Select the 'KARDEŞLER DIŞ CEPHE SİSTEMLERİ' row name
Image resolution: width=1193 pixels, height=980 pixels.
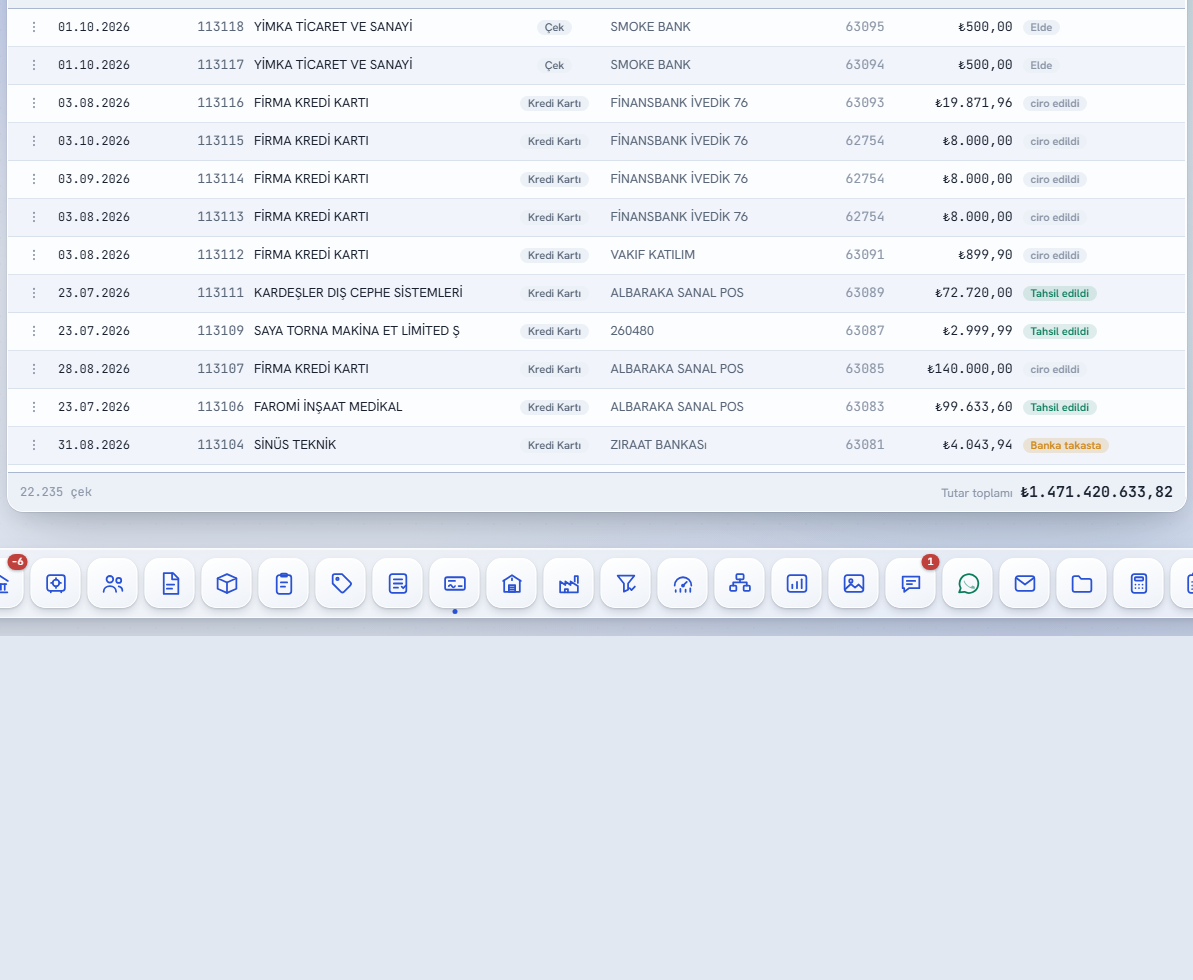pos(358,293)
